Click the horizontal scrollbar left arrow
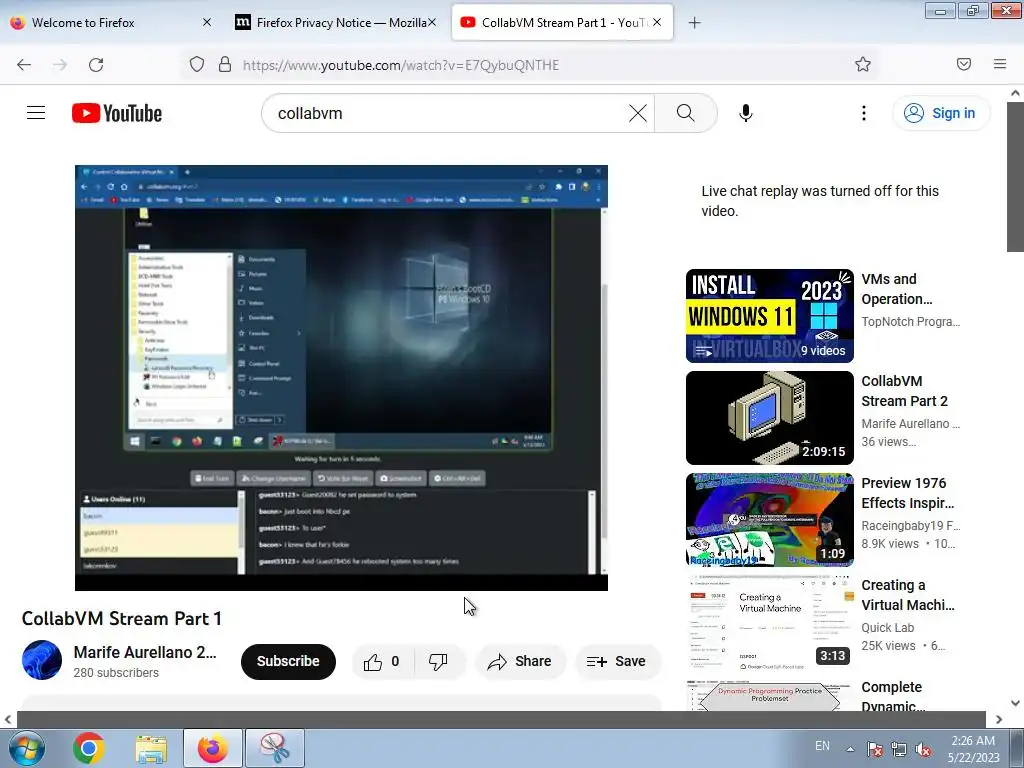Viewport: 1024px width, 768px height. tap(8, 720)
